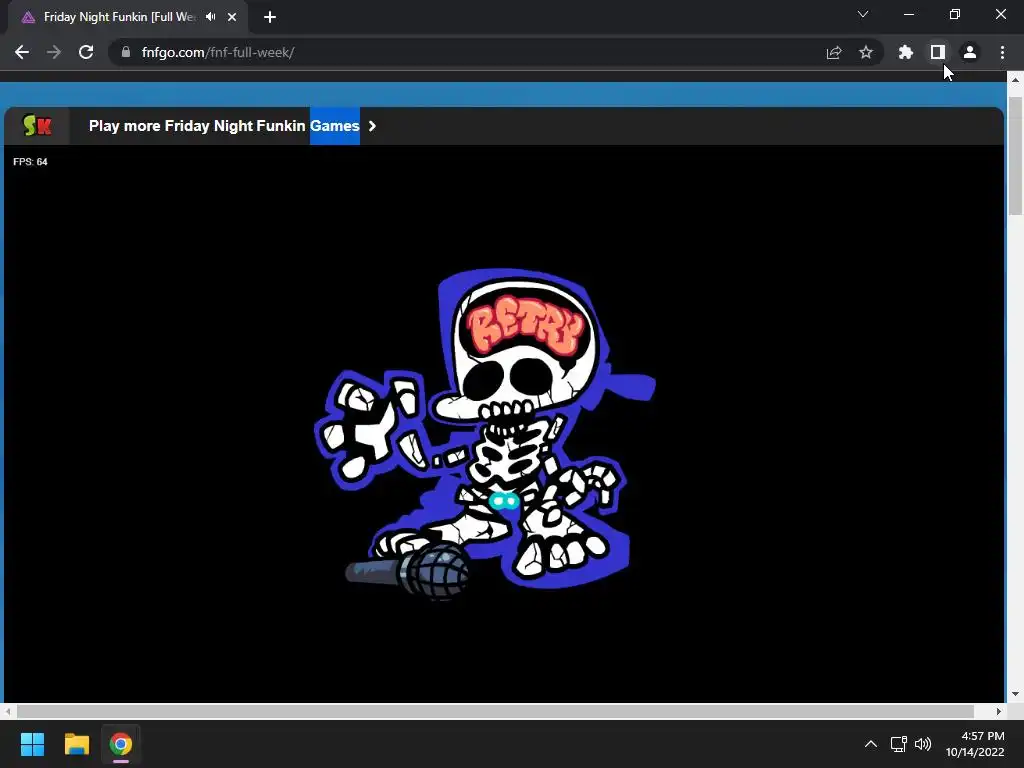The image size is (1024, 768).
Task: Open the Extensions puzzle icon
Action: pos(906,52)
